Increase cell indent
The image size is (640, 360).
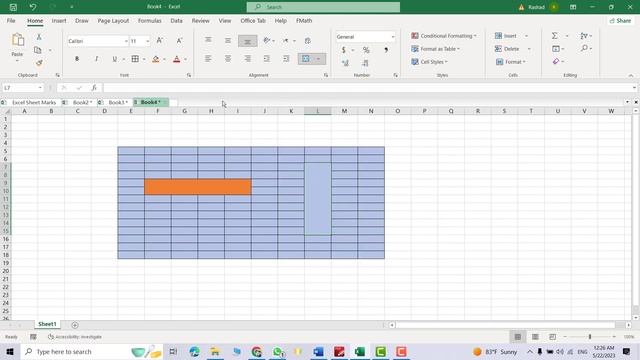286,59
